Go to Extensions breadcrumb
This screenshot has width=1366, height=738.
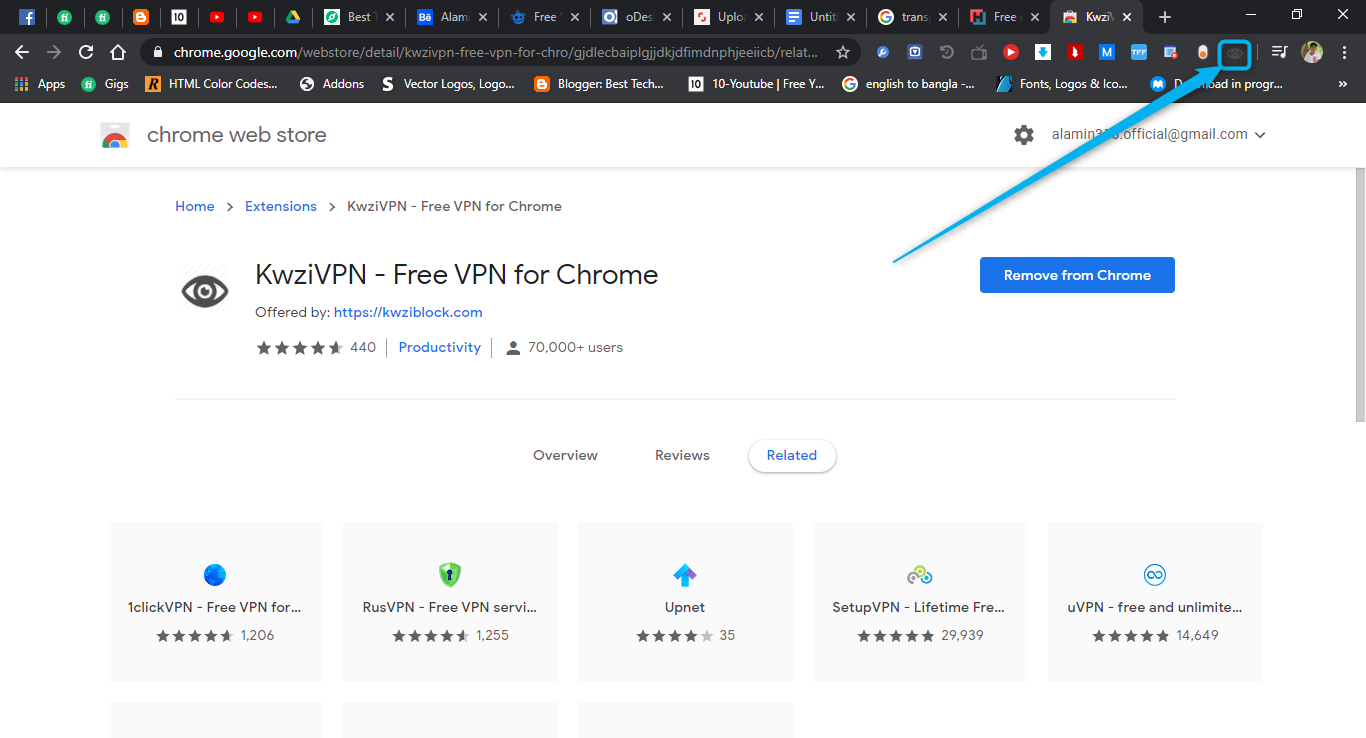(x=281, y=206)
